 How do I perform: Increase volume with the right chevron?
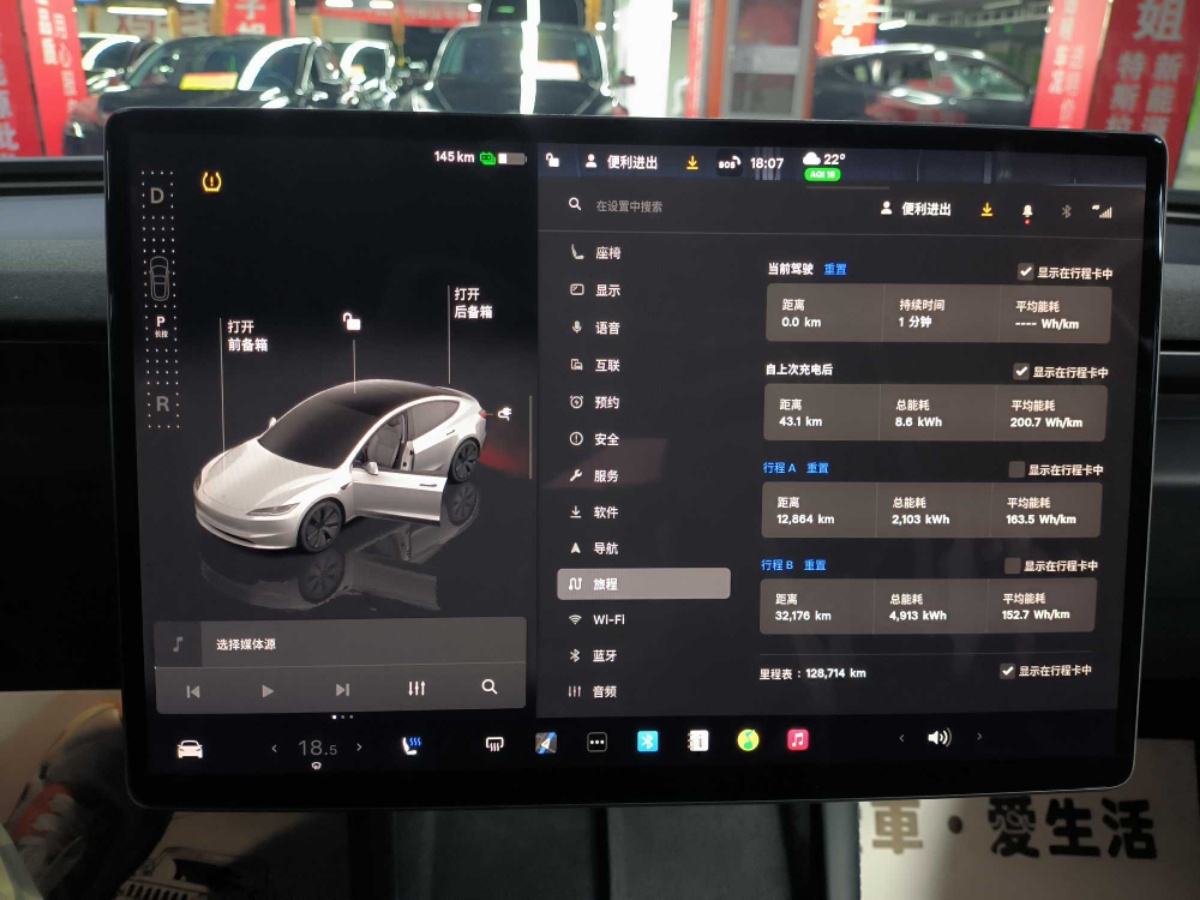tap(979, 737)
